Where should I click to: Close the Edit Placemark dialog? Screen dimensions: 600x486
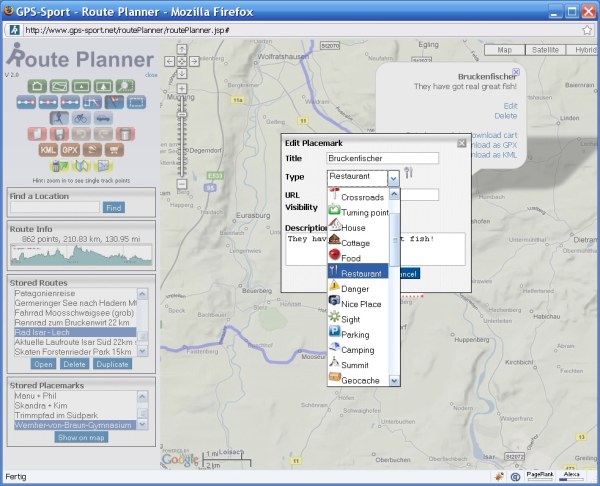[x=462, y=143]
